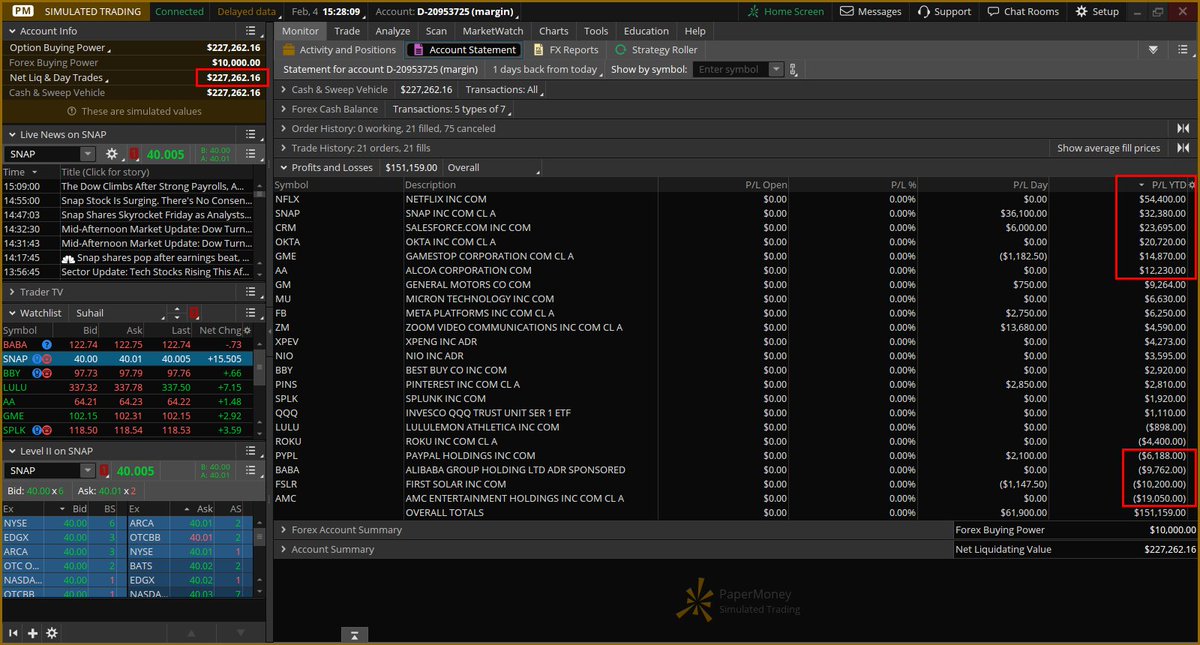Collapse sidebar with left arrow icon

[14, 633]
